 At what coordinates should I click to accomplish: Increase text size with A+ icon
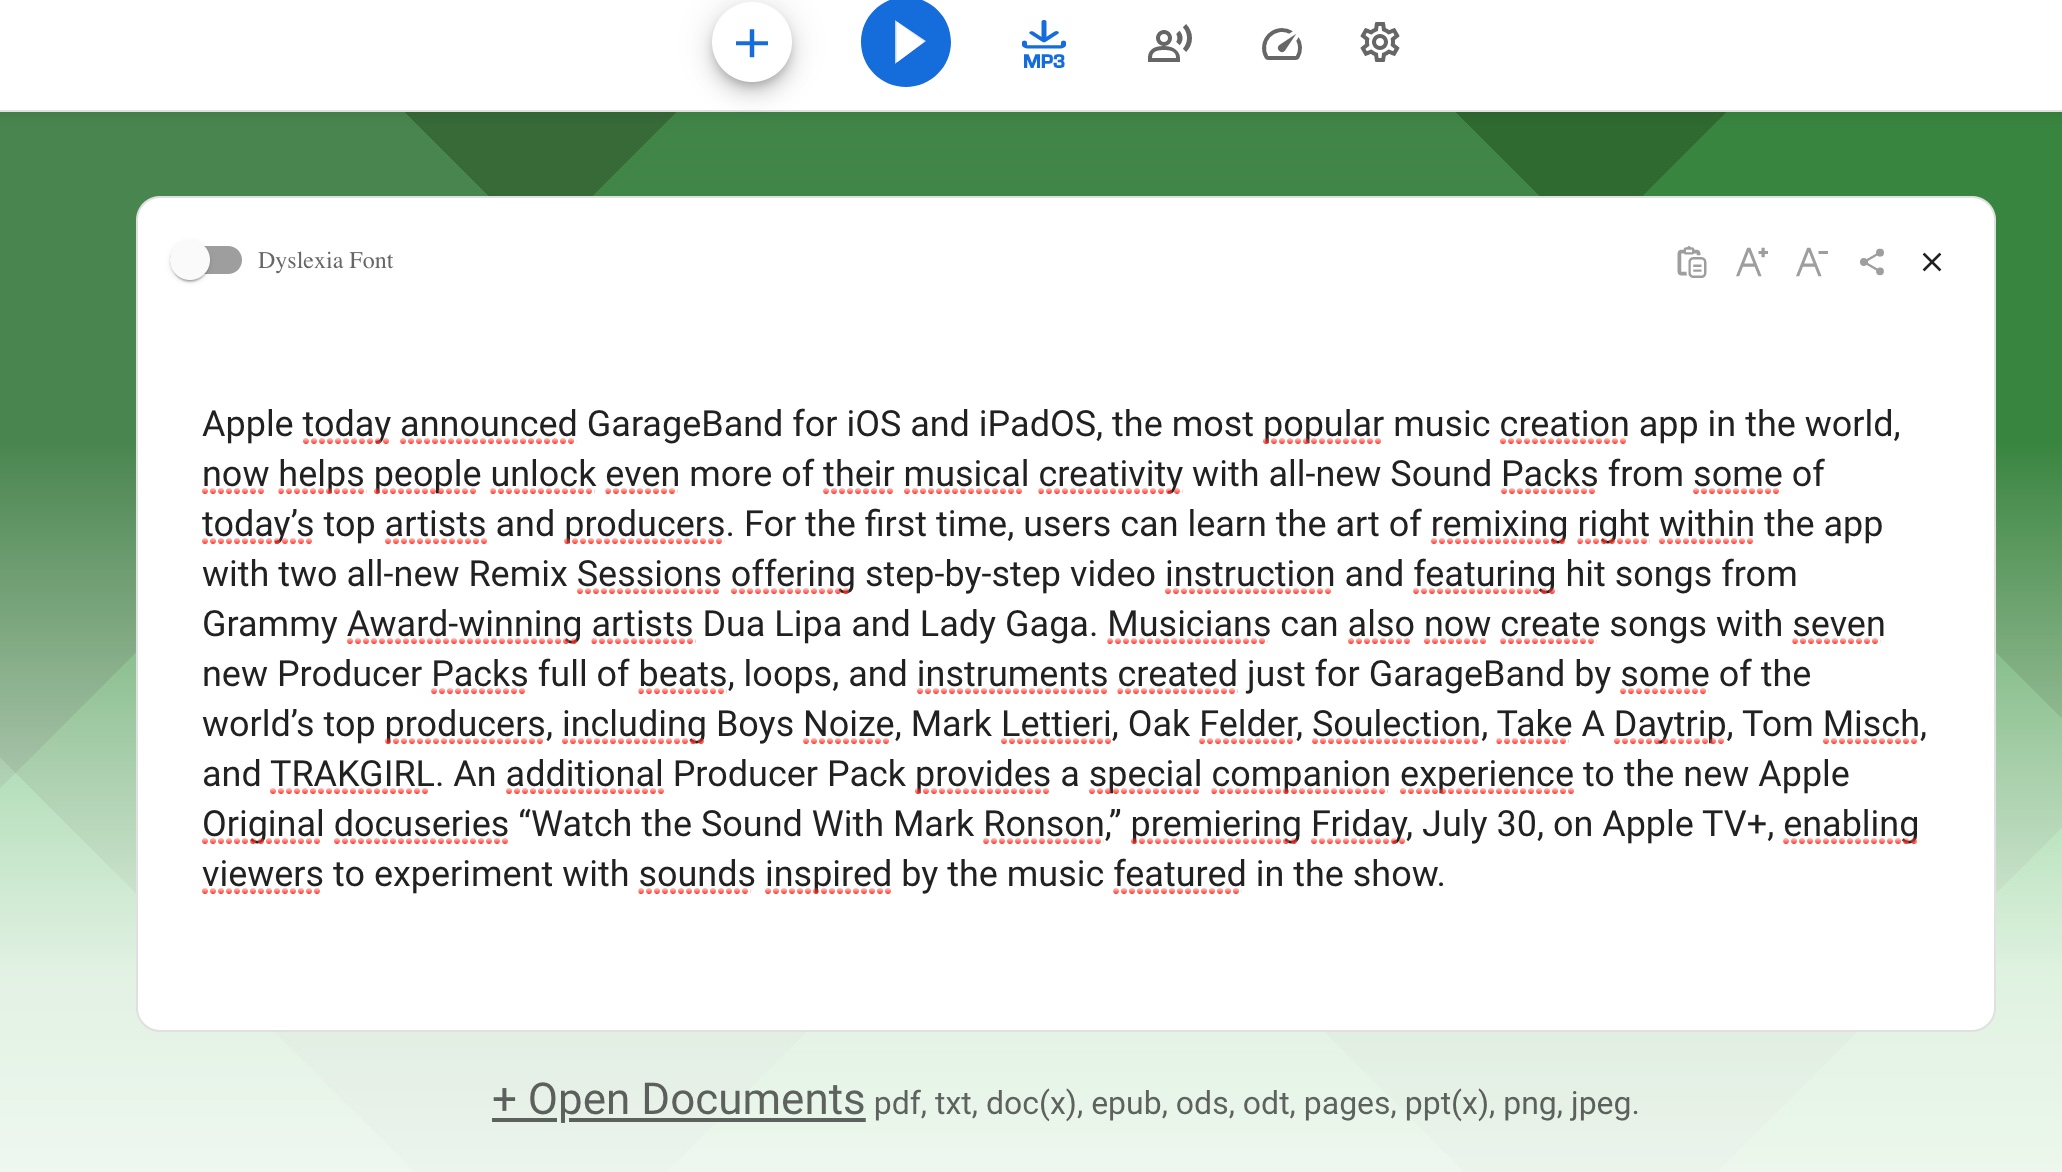1751,262
